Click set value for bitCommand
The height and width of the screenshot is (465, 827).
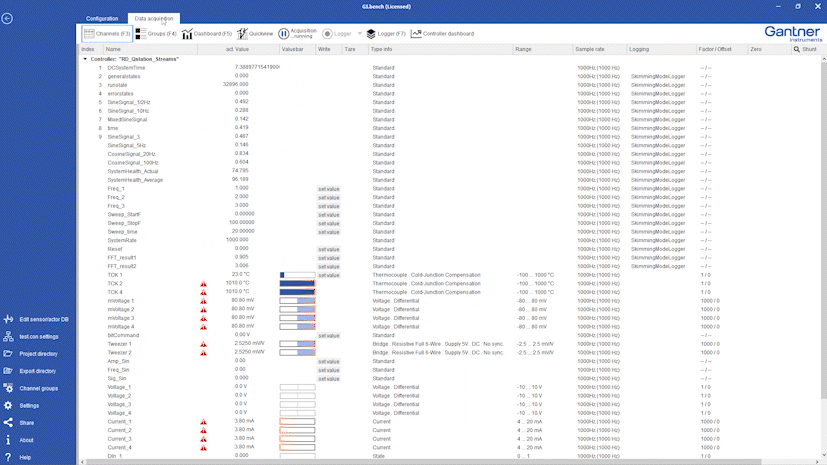tap(329, 335)
